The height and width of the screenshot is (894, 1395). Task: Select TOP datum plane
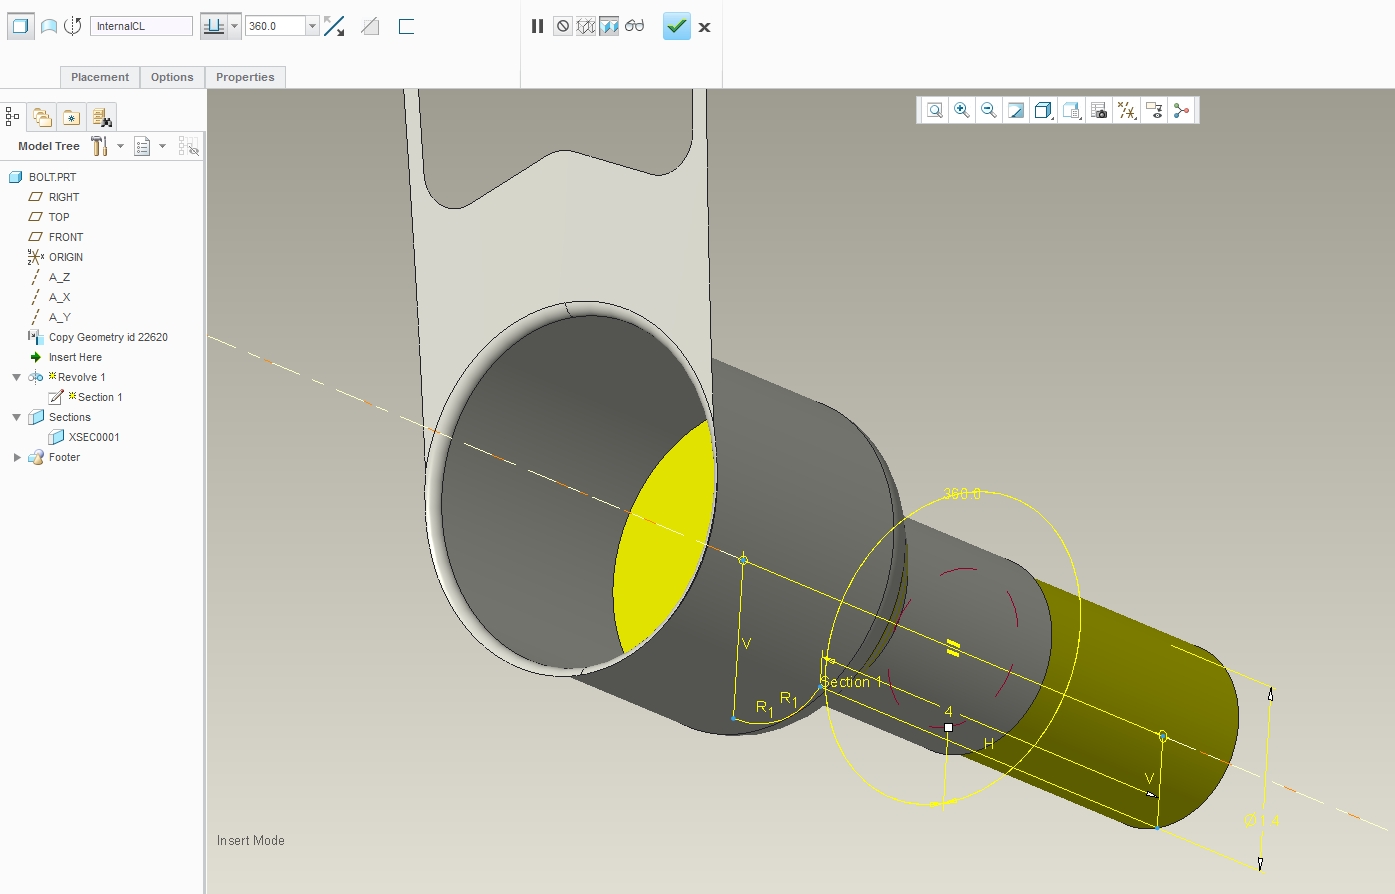(x=59, y=217)
